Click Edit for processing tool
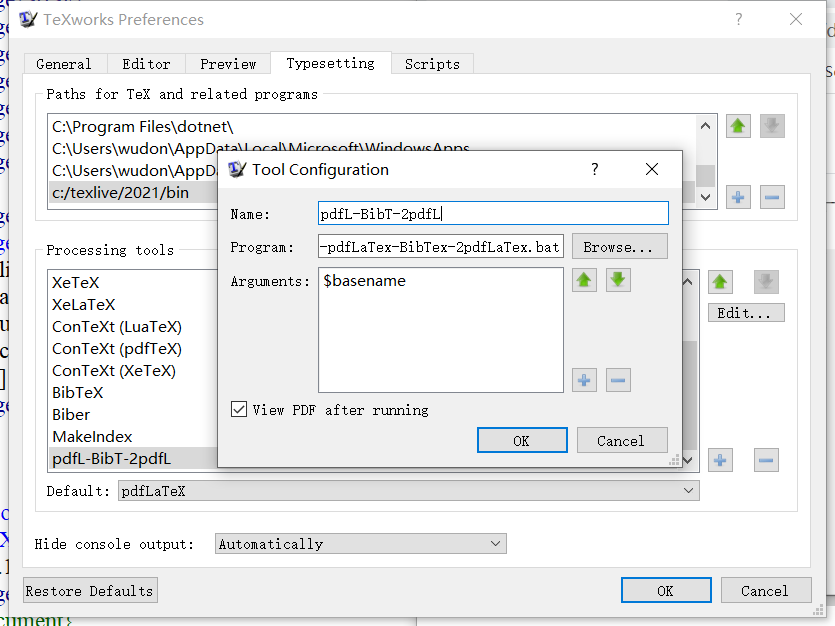The image size is (835, 626). point(746,313)
